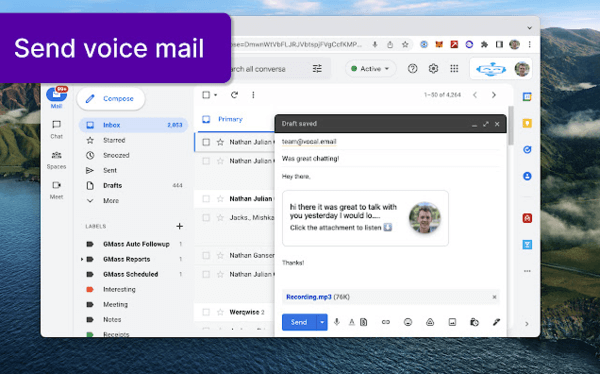Viewport: 600px width, 374px height.
Task: Open the emoji picker in compose toolbar
Action: (408, 322)
